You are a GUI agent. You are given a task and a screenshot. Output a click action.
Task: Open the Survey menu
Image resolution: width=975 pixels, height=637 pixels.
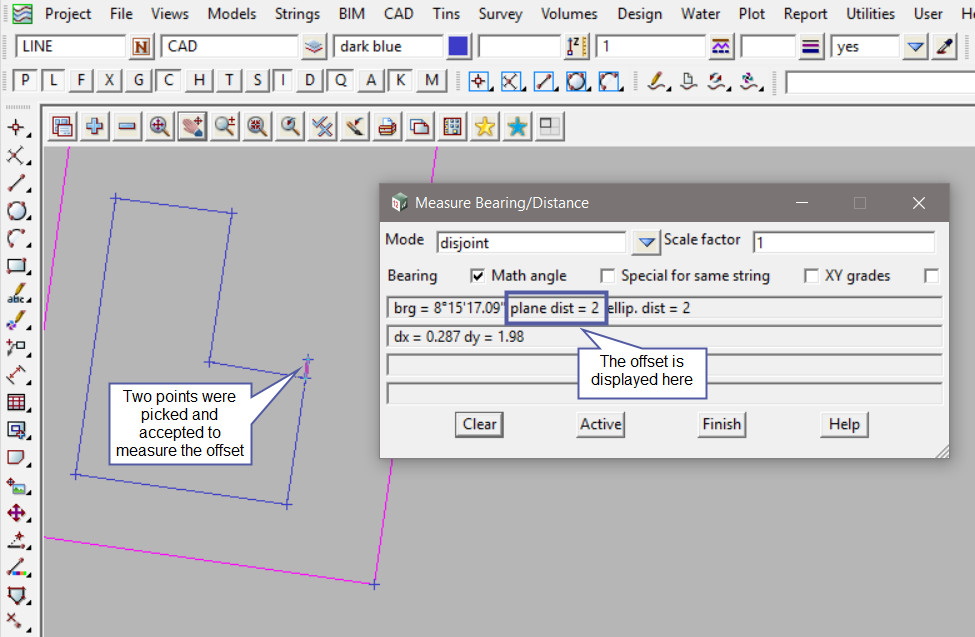500,14
